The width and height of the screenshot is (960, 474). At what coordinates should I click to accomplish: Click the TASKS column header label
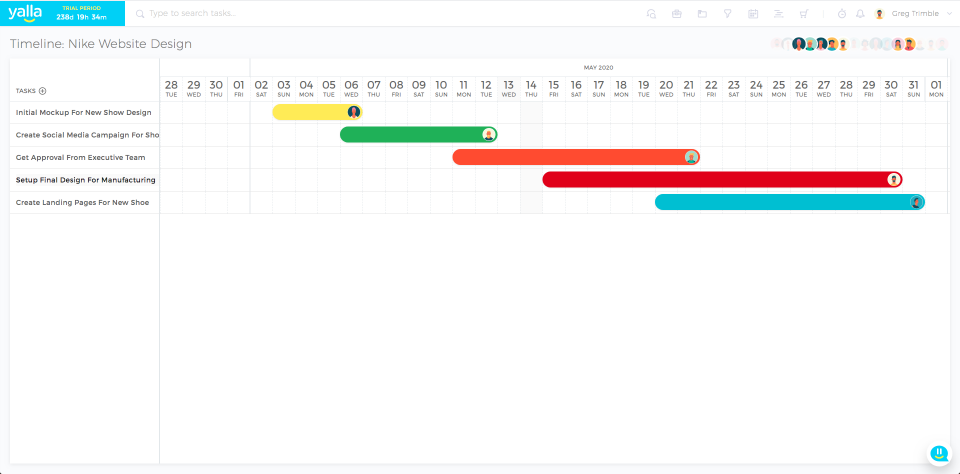tap(26, 91)
